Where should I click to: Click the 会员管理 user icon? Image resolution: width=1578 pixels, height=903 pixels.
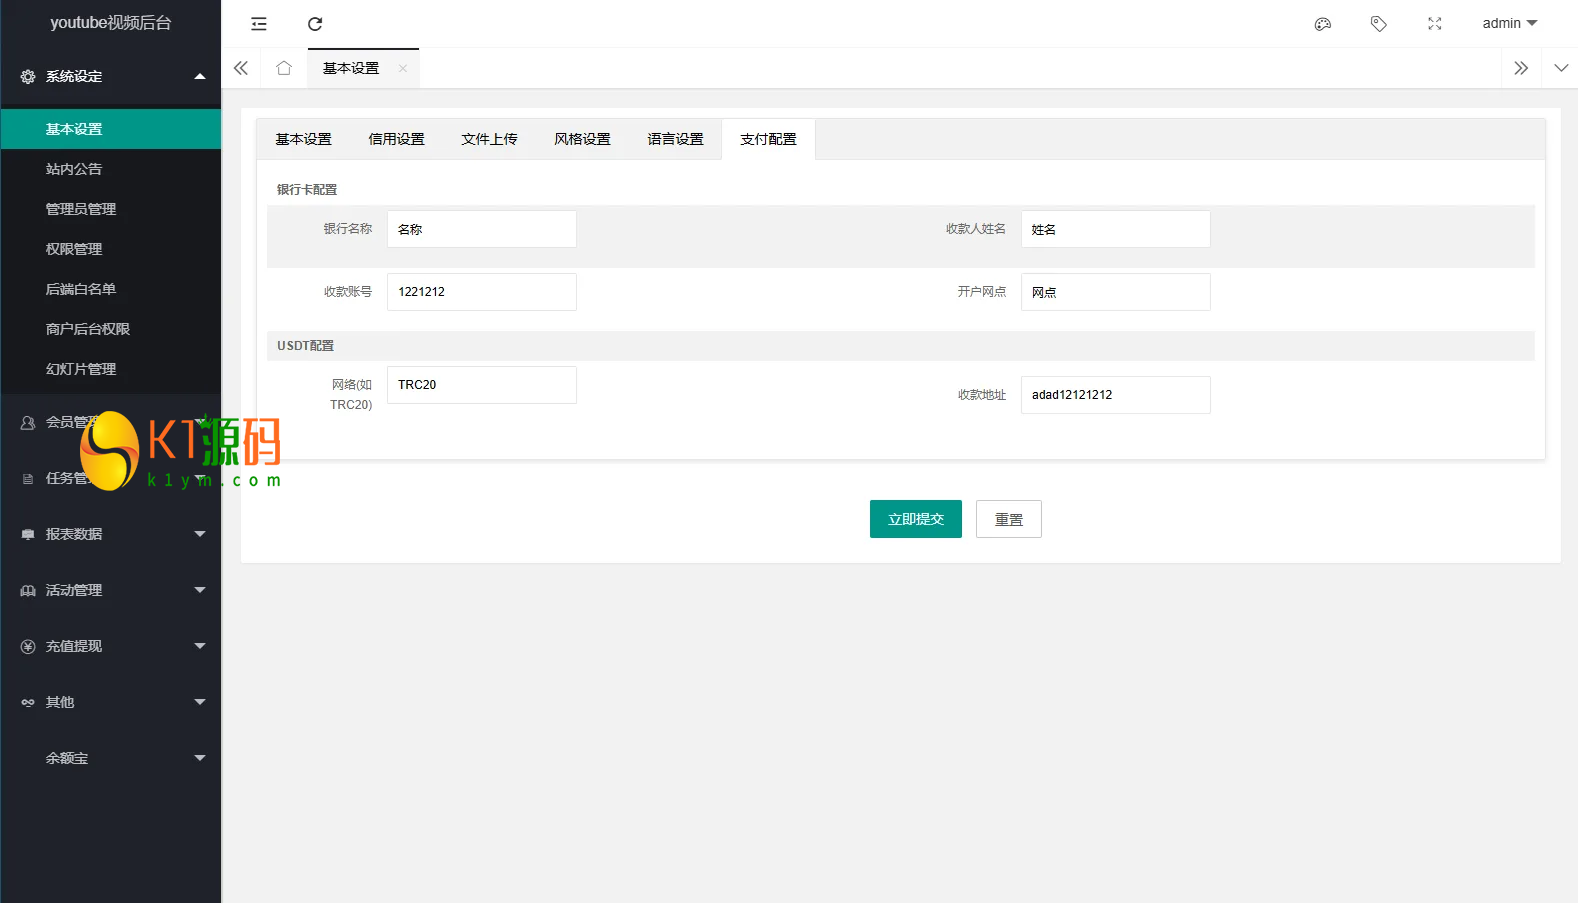pyautogui.click(x=28, y=423)
